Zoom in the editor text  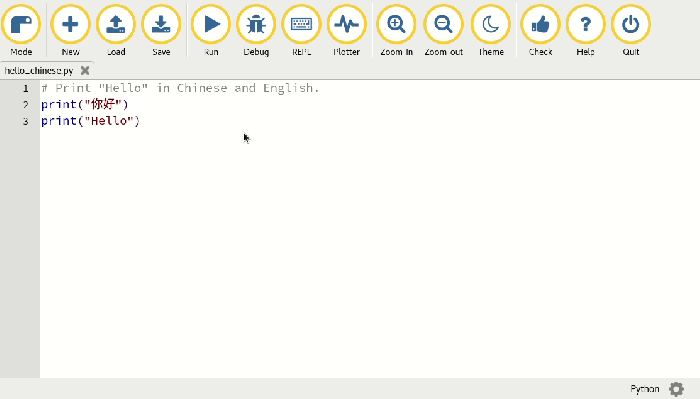pyautogui.click(x=396, y=30)
